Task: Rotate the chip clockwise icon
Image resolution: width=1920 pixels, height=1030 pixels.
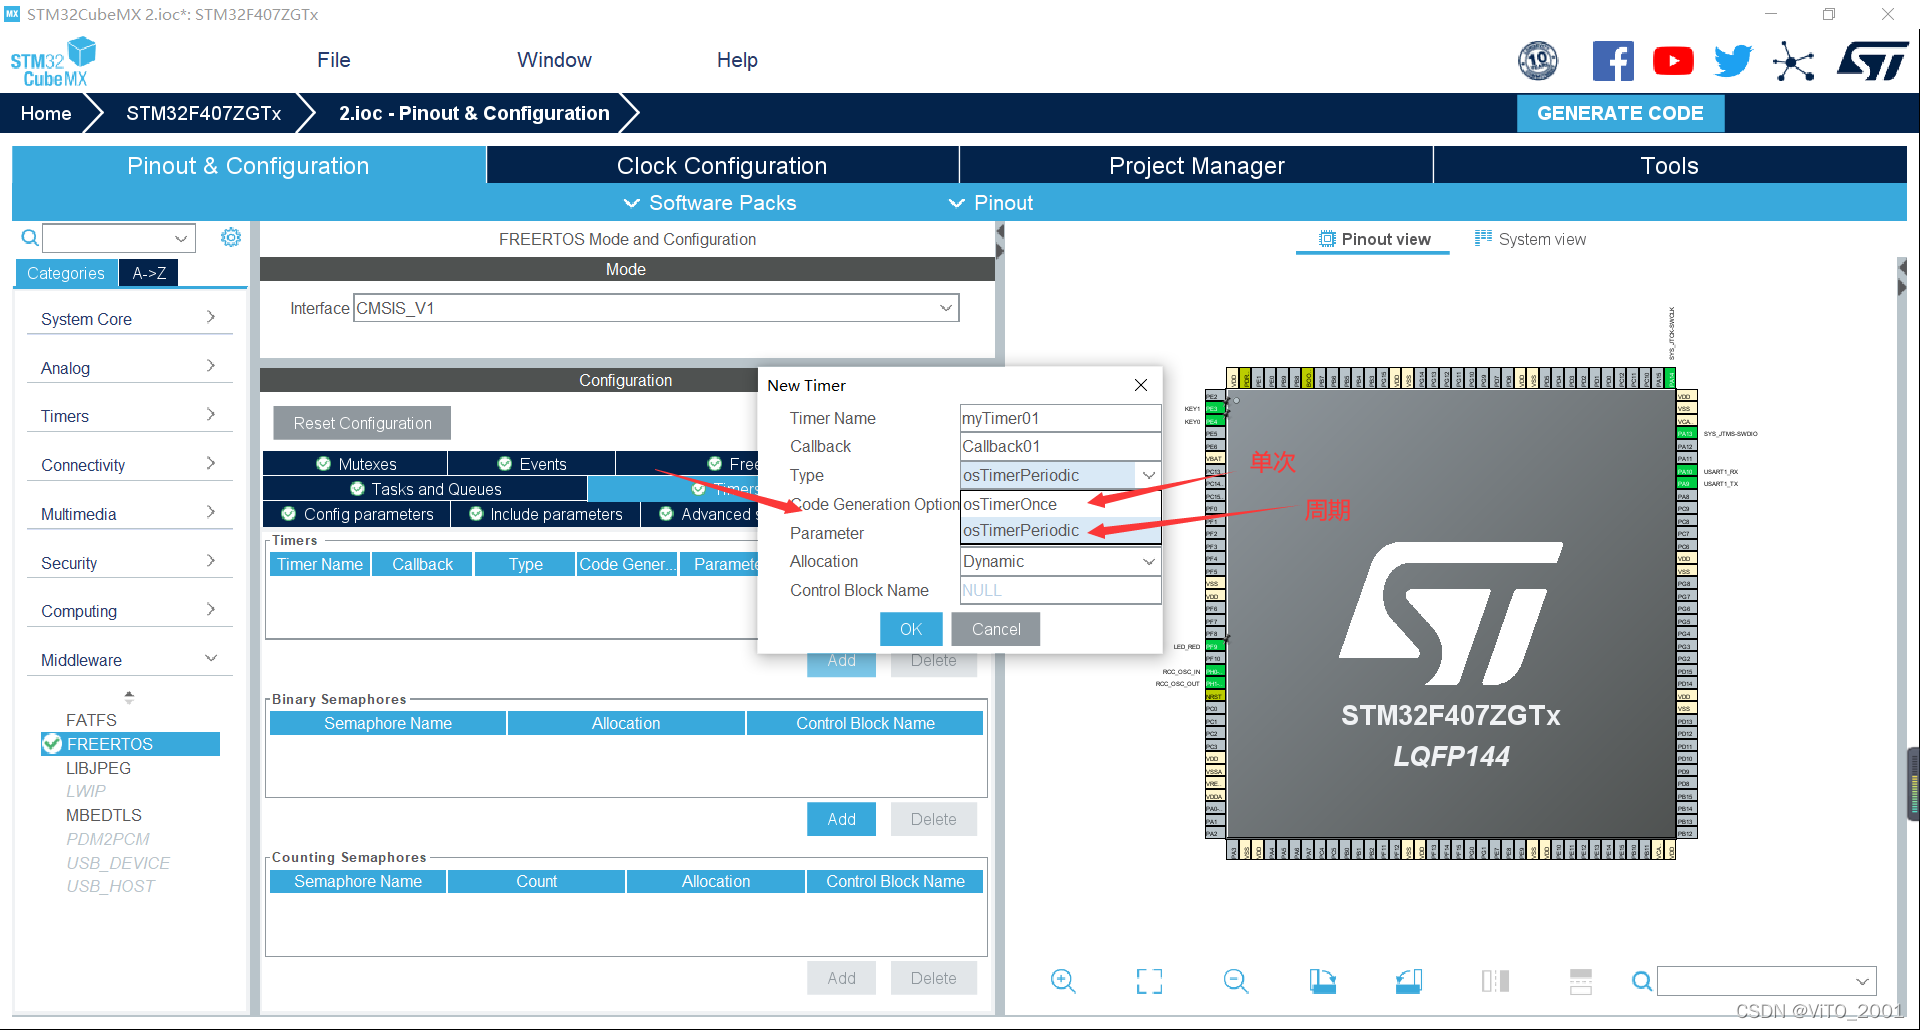Action: [x=1322, y=981]
